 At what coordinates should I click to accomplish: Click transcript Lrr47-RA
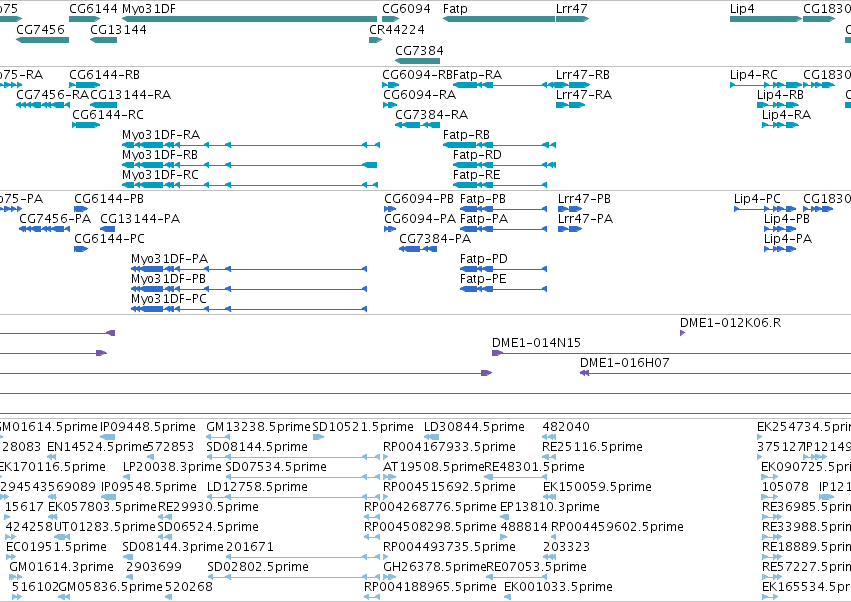click(571, 105)
